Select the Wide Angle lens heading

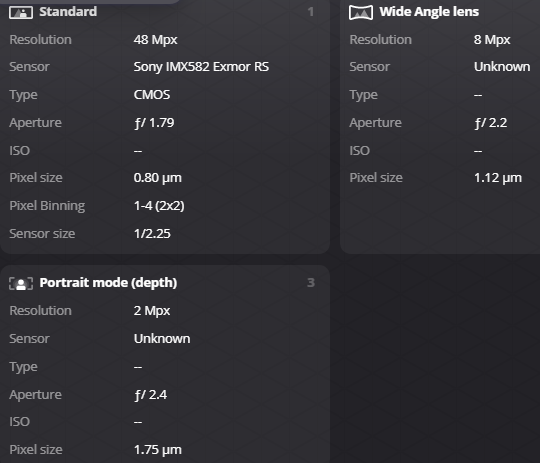429,12
